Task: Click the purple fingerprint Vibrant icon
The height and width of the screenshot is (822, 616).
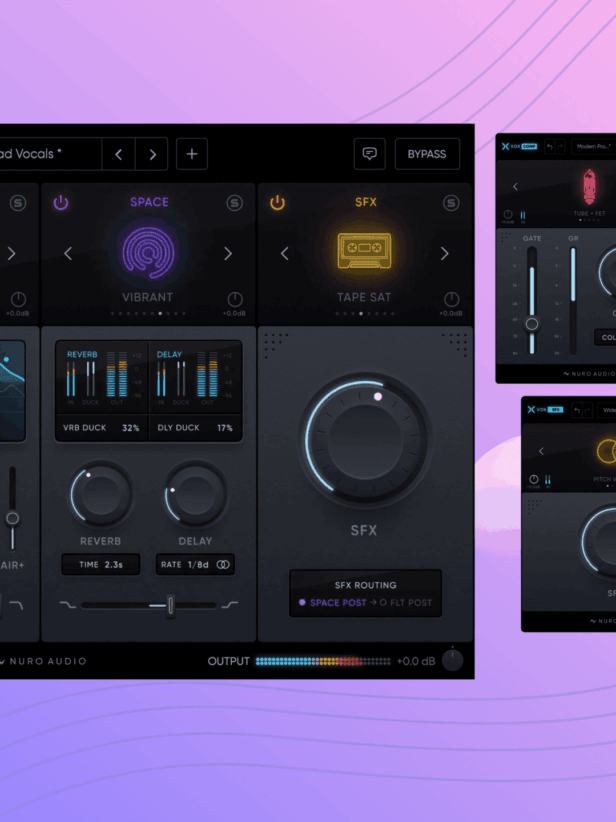Action: [148, 252]
